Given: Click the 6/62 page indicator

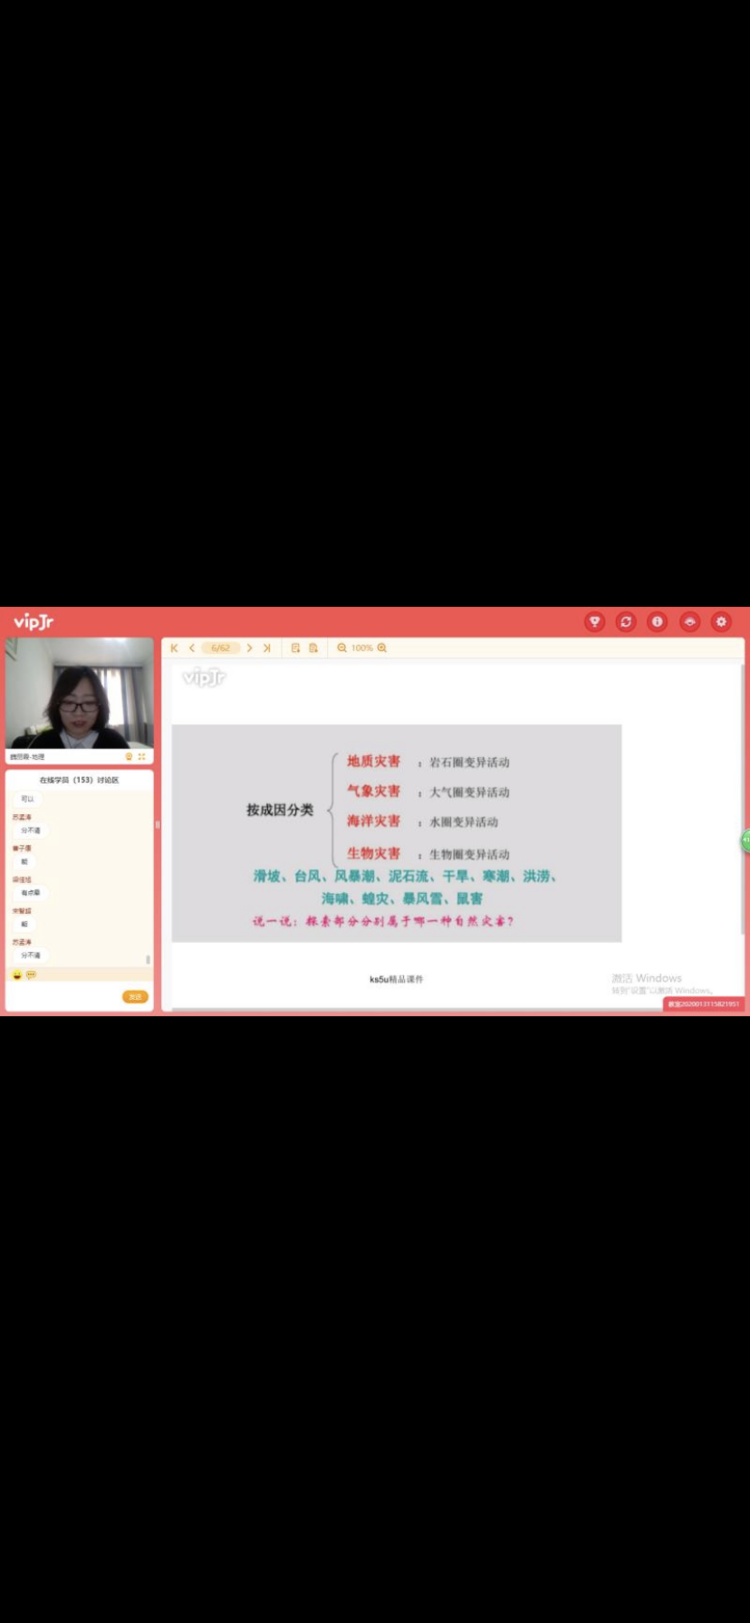Looking at the screenshot, I should point(221,648).
